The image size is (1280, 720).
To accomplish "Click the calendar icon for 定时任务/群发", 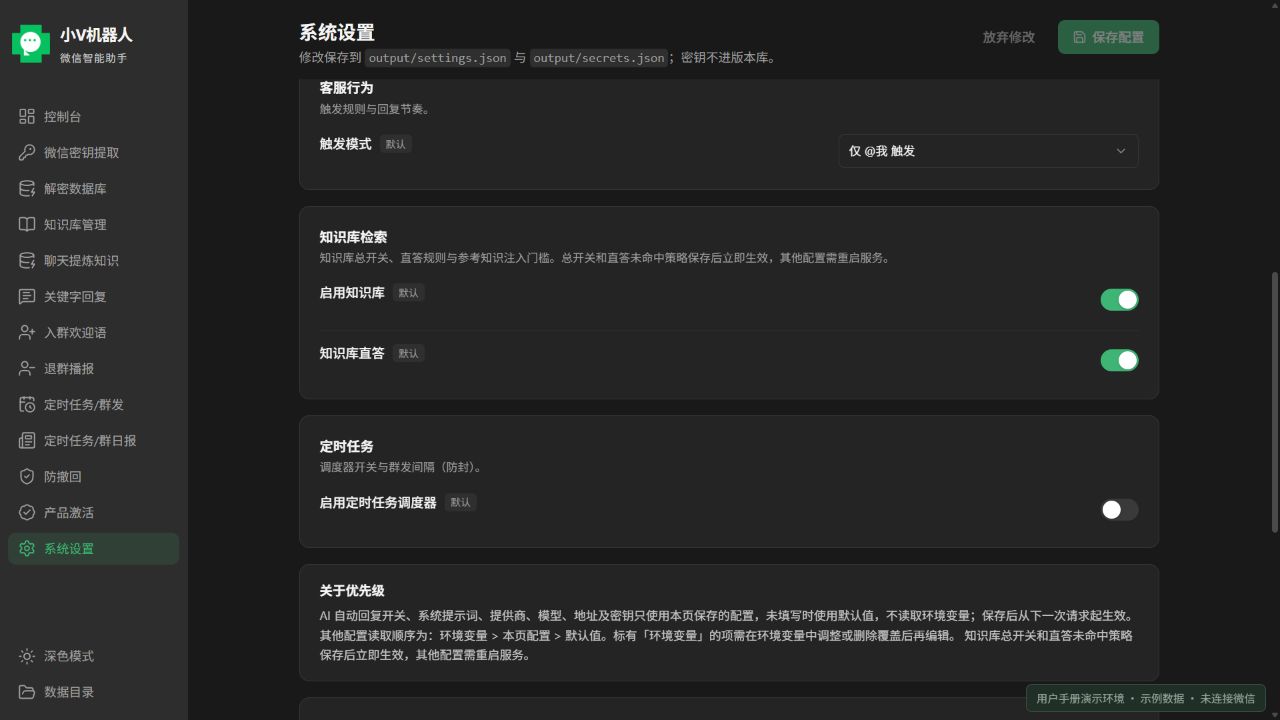I will (x=27, y=405).
